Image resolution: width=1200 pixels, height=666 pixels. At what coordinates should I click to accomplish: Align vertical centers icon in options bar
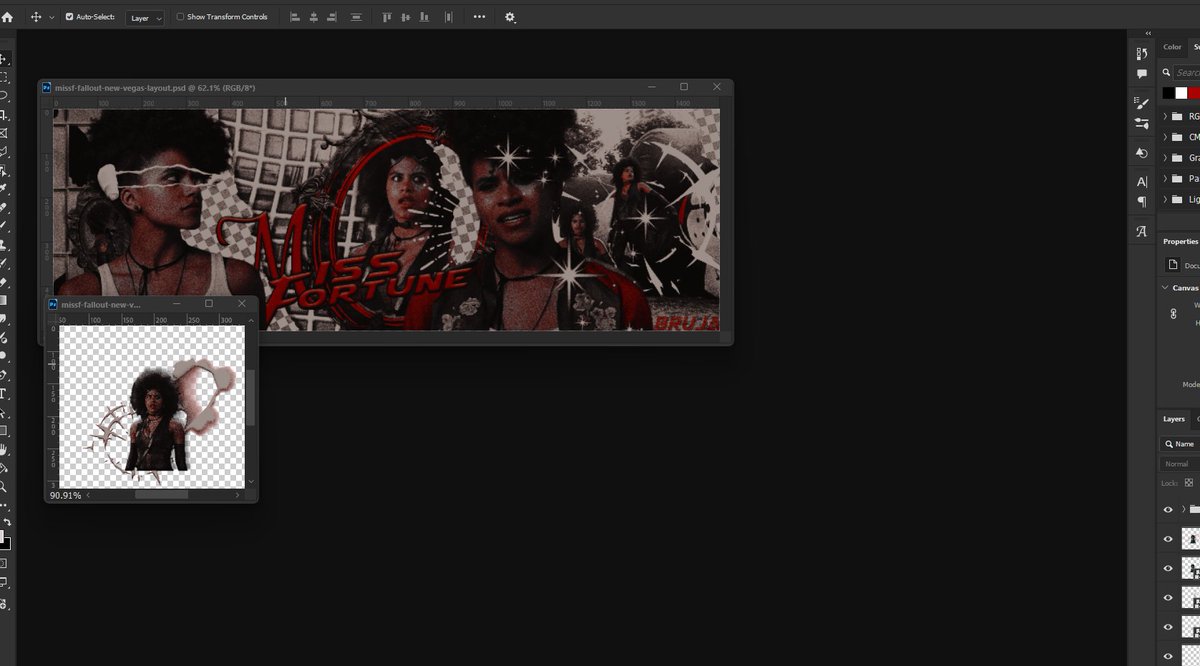pos(406,17)
